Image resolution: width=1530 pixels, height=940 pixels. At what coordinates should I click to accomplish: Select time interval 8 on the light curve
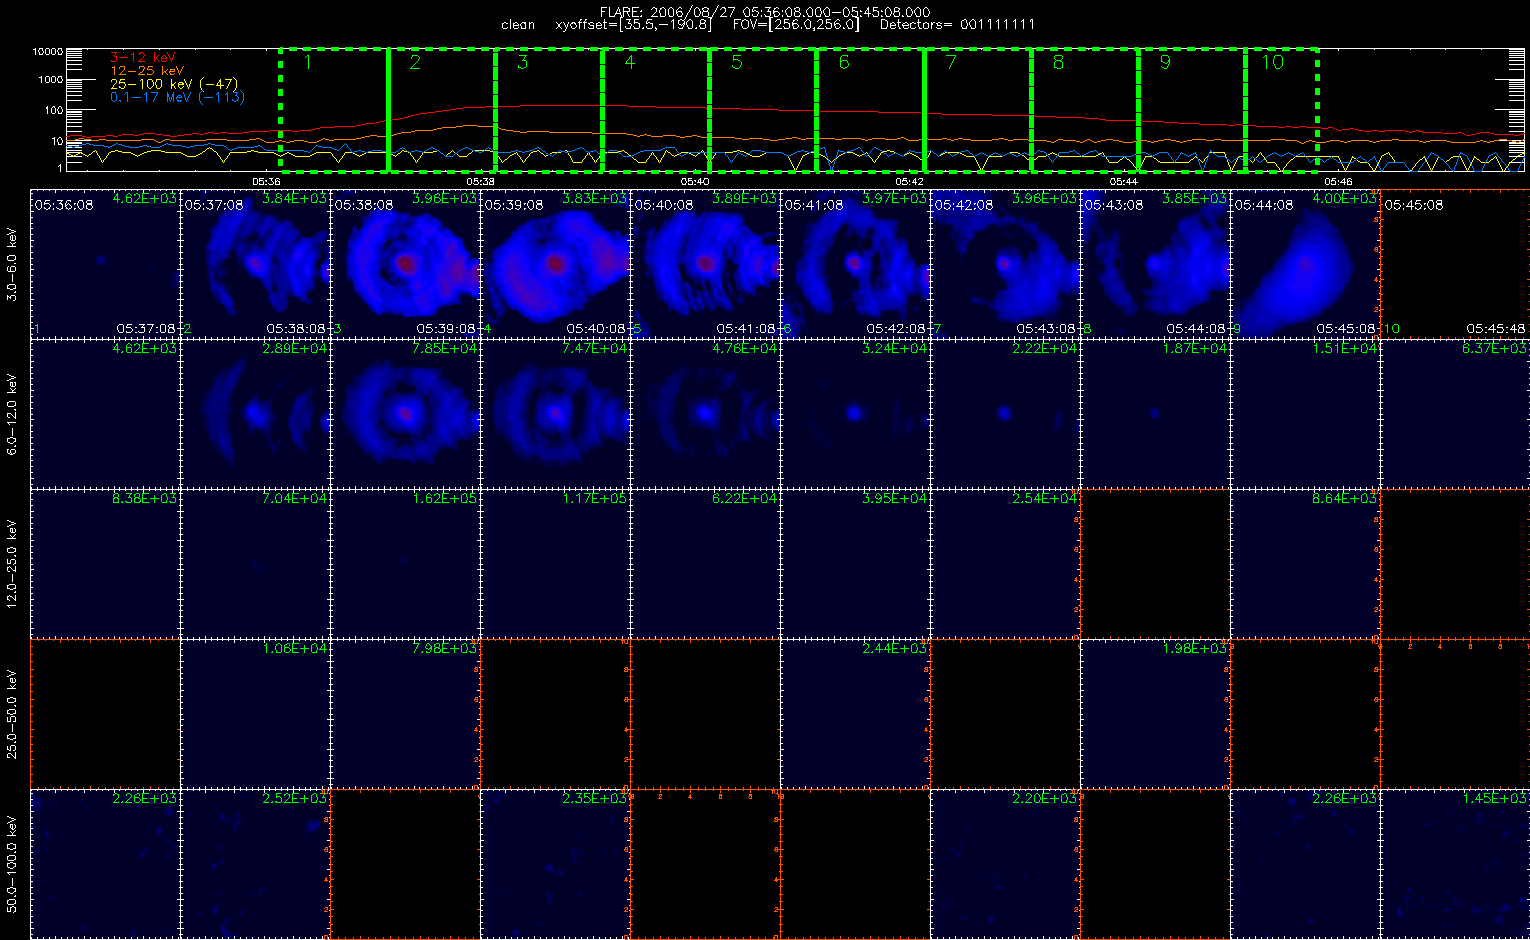coord(1084,110)
